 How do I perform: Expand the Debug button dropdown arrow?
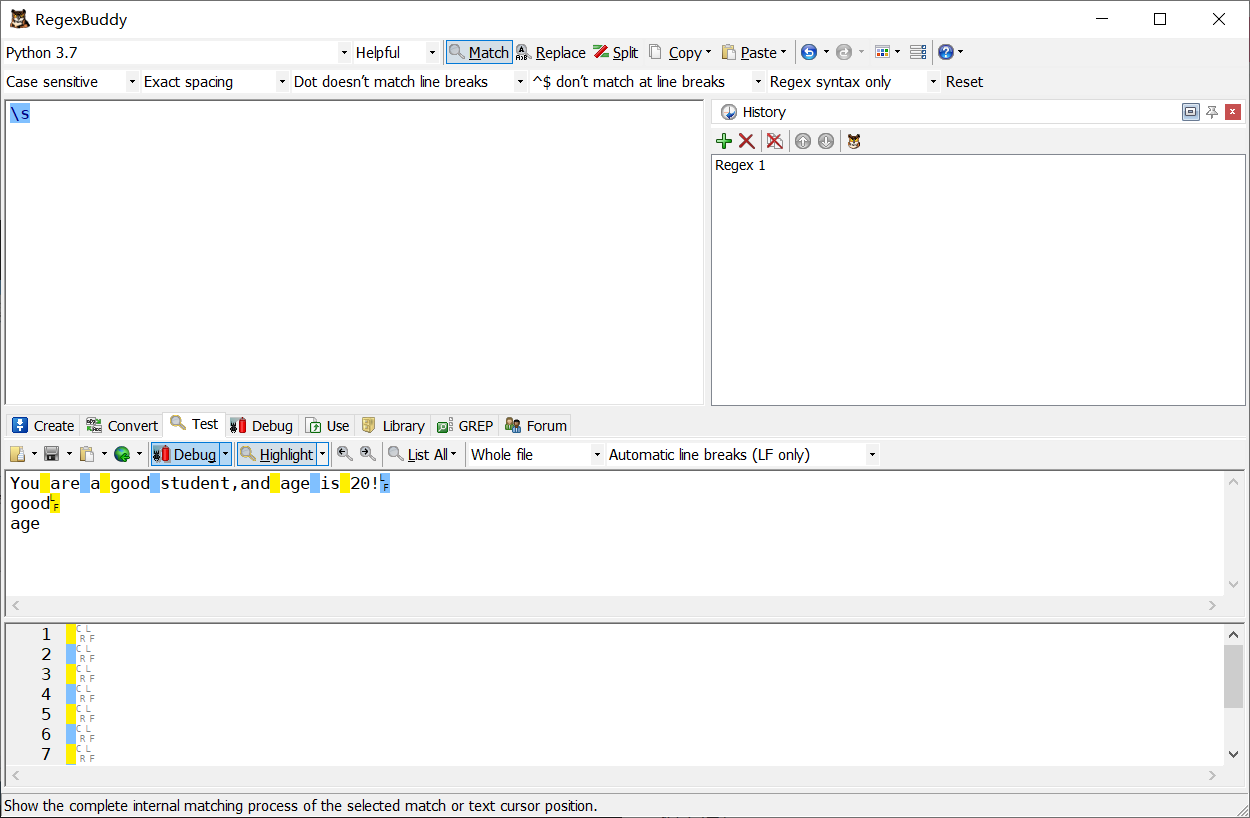225,454
